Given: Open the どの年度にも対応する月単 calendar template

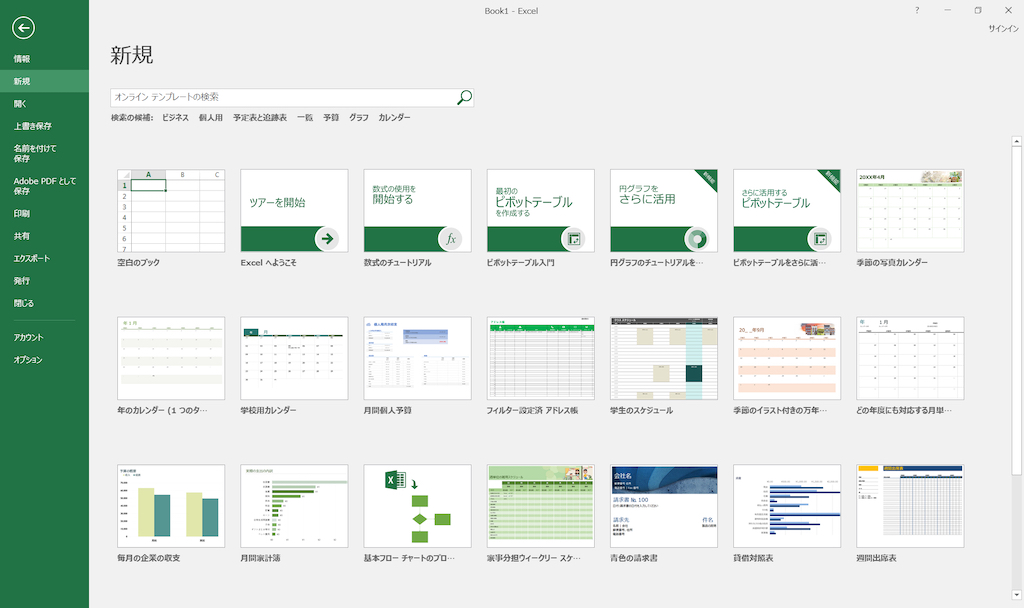Looking at the screenshot, I should (x=910, y=366).
